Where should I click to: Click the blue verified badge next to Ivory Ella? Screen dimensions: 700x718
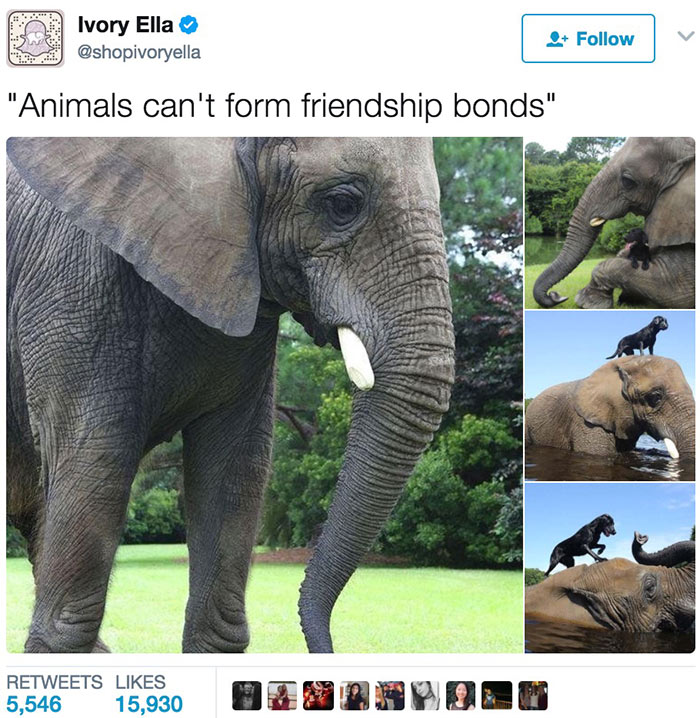pyautogui.click(x=188, y=25)
